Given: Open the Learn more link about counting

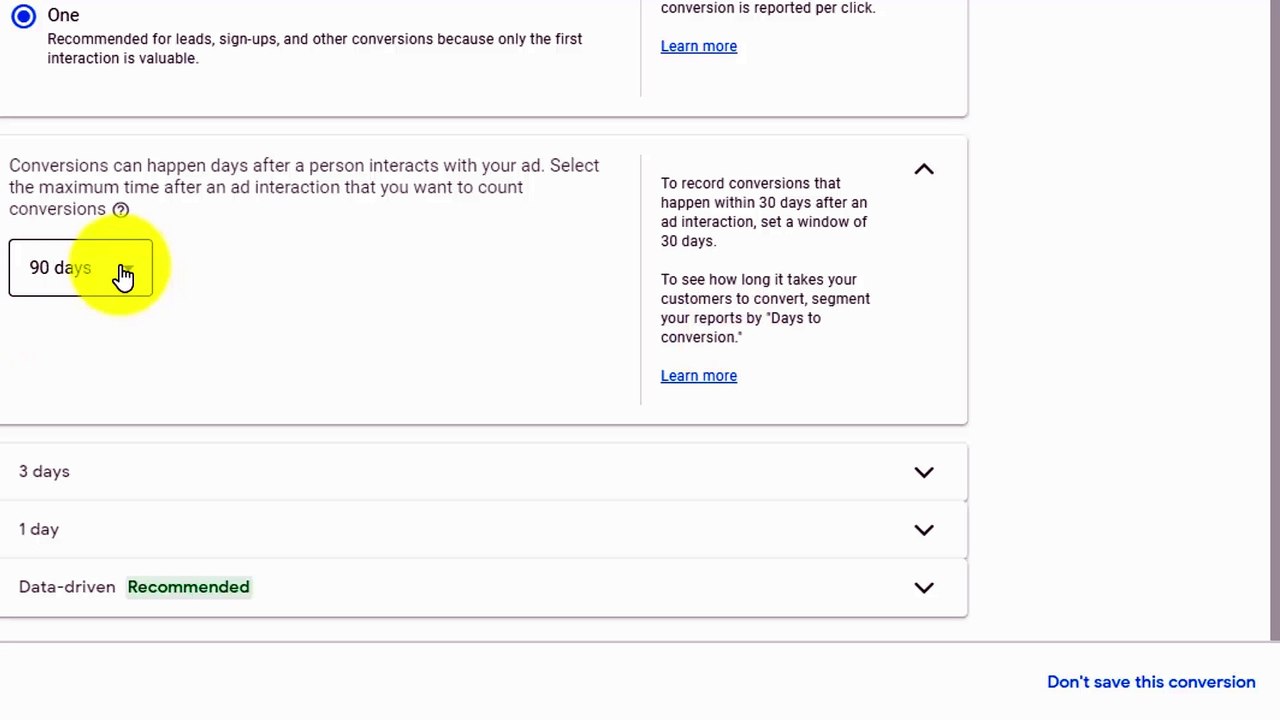Looking at the screenshot, I should [x=698, y=46].
